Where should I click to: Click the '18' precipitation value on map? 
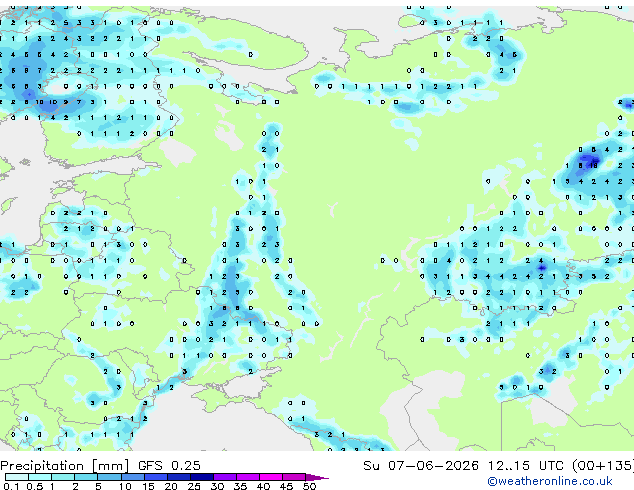click(594, 165)
